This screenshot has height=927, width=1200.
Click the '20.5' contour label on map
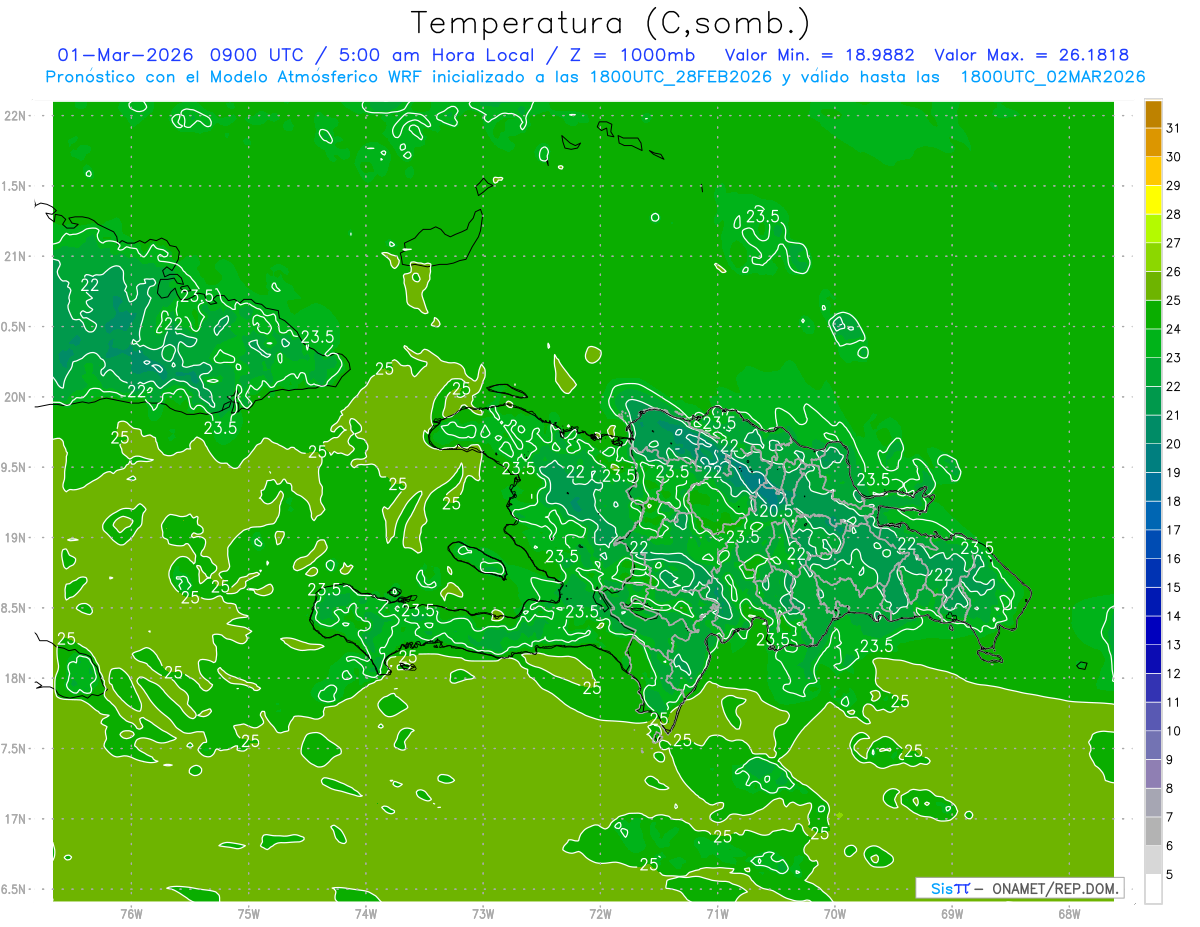tap(776, 510)
